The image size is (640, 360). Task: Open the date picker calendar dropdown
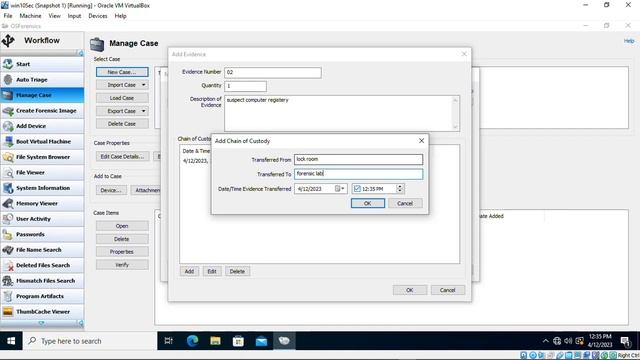pos(340,189)
